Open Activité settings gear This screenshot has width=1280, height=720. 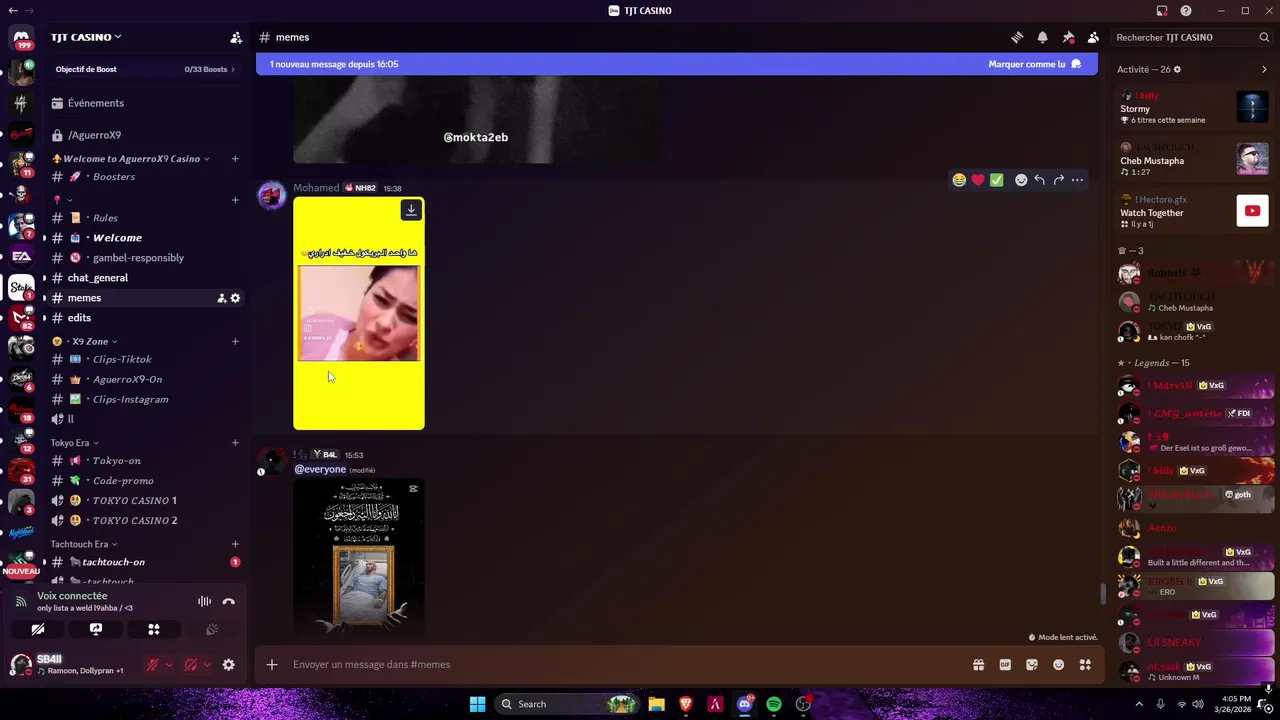(1177, 69)
